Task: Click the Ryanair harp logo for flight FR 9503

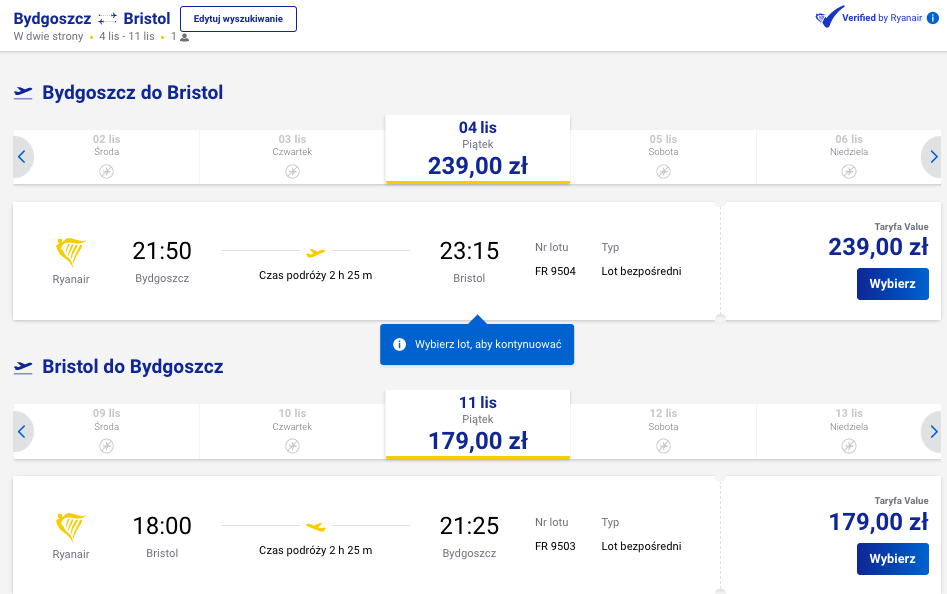Action: [x=71, y=528]
